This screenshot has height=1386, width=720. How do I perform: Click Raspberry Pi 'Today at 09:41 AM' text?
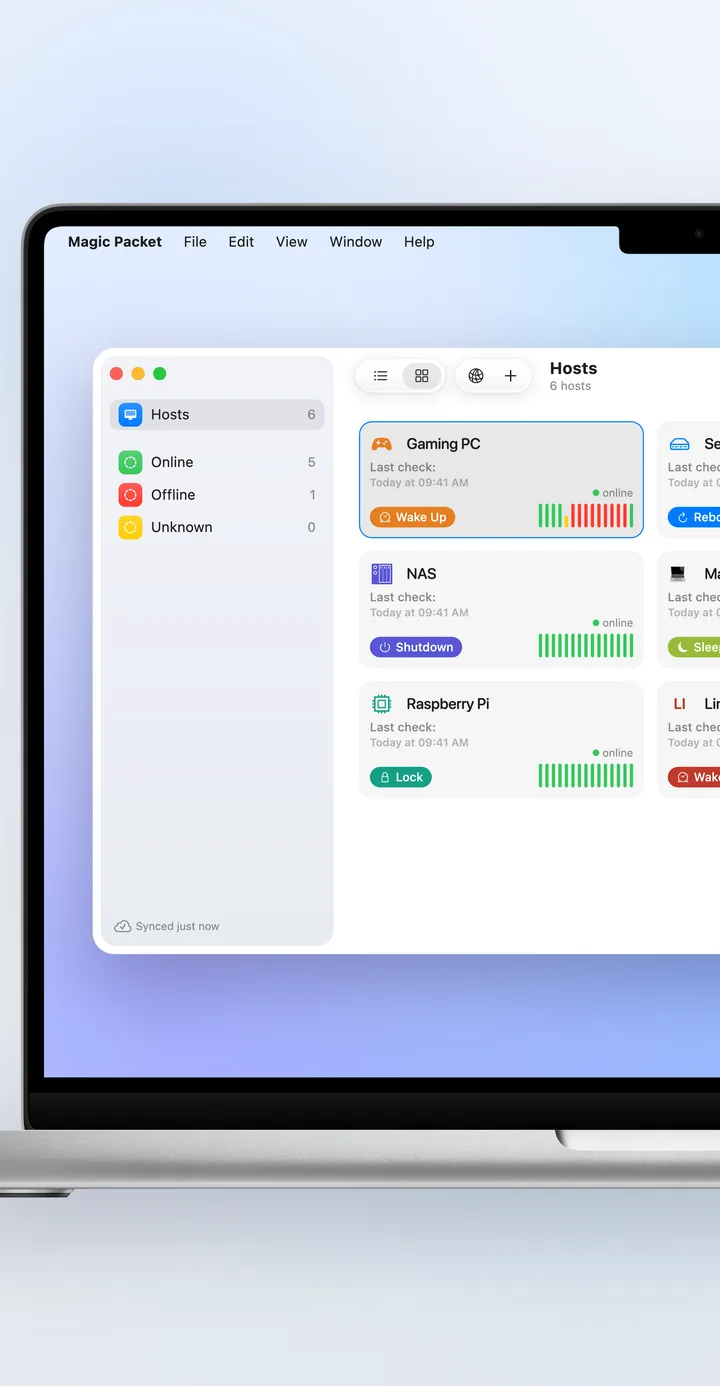(419, 743)
